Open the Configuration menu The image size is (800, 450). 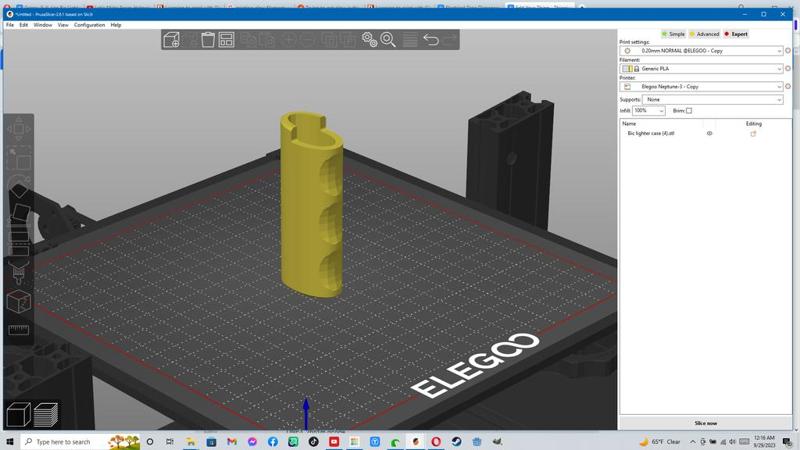89,25
